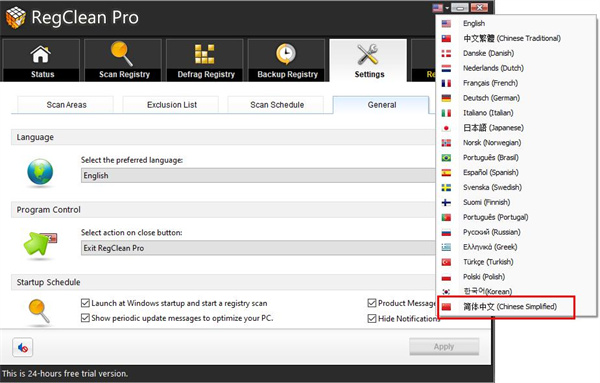Choose Japanese language entry
Screen dimensions: 600x383
coord(517,128)
